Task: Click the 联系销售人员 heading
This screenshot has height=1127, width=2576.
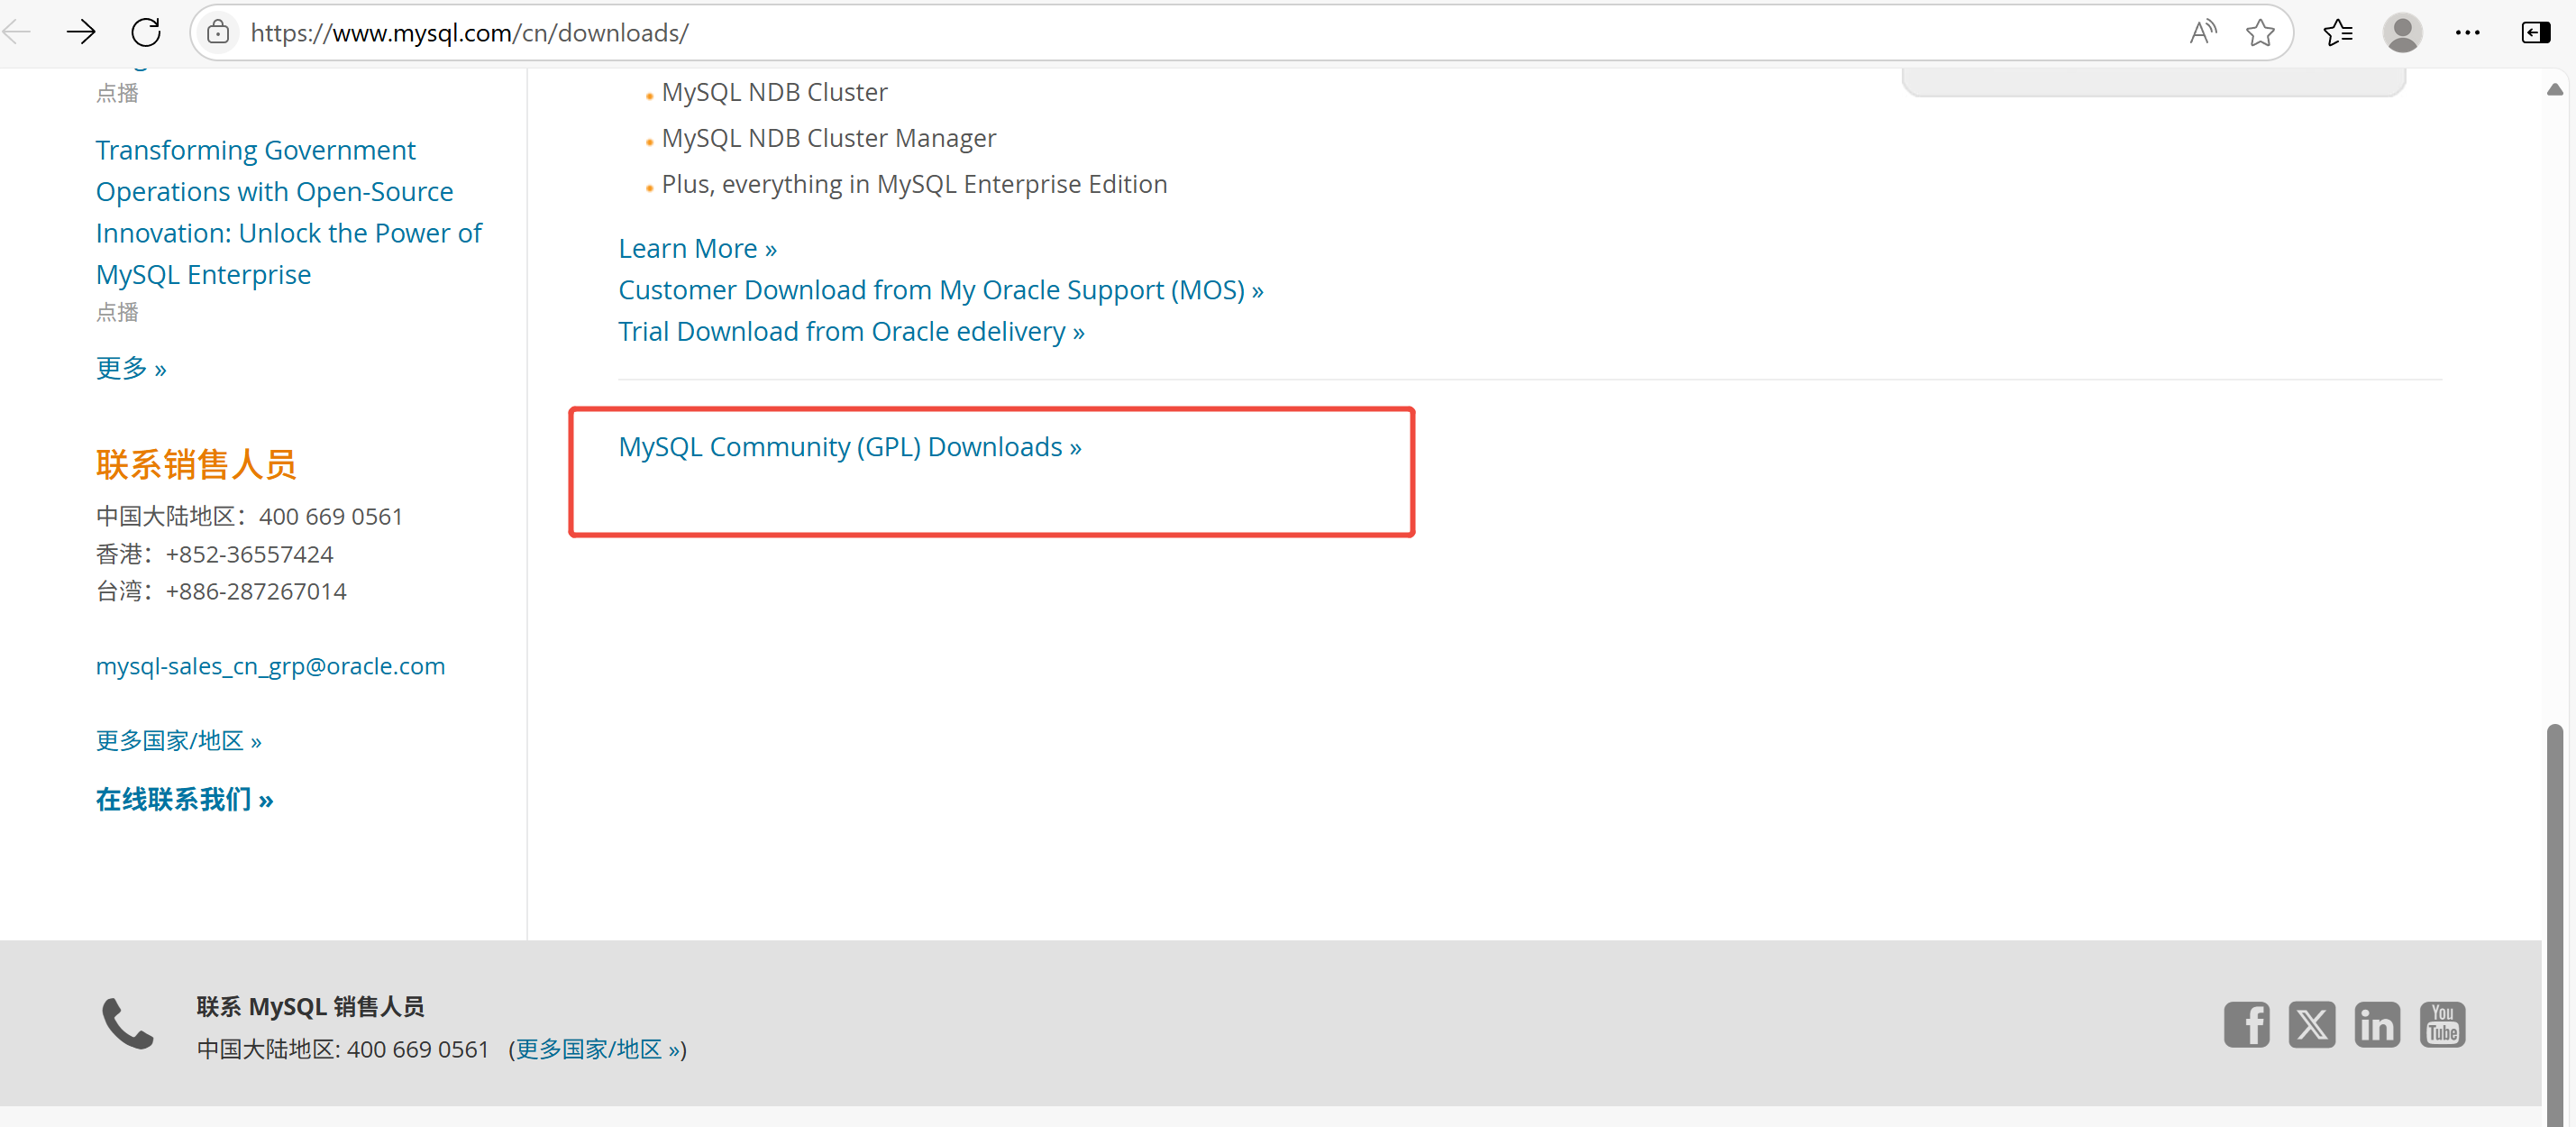Action: point(196,465)
